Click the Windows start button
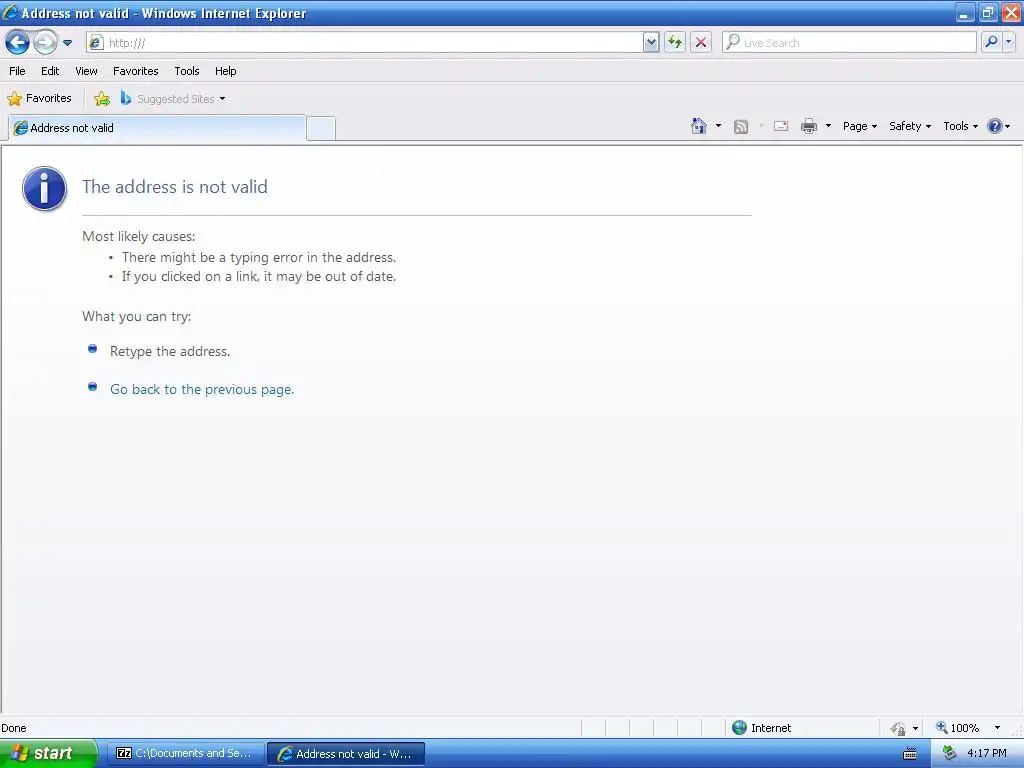 pos(48,753)
